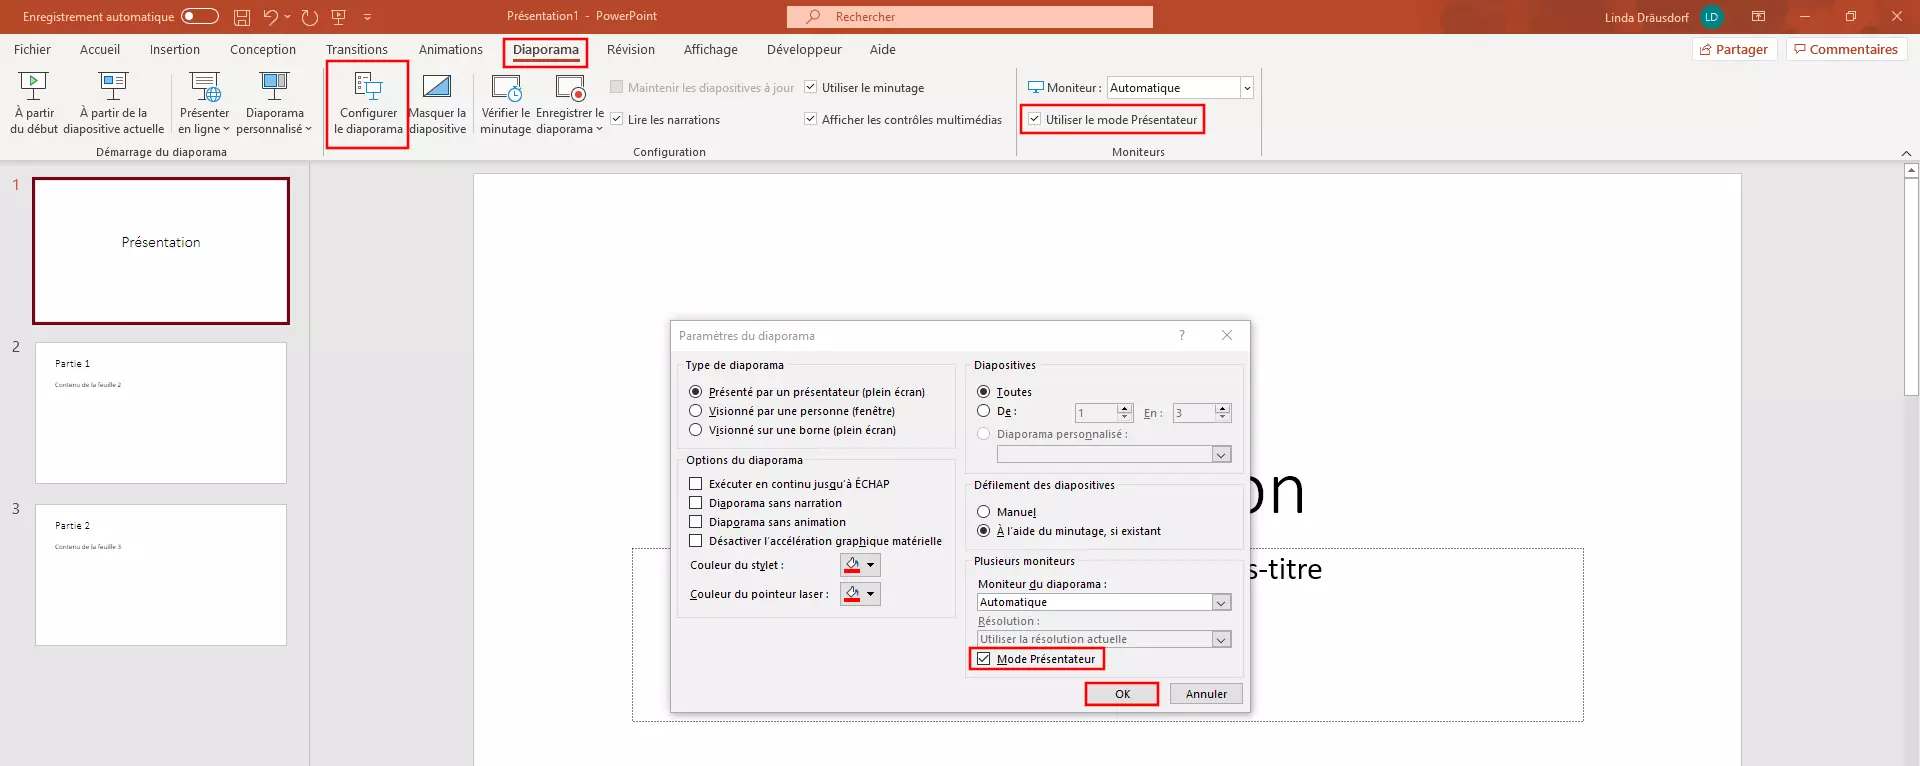Select De: slide range radio
This screenshot has width=1920, height=766.
click(984, 411)
